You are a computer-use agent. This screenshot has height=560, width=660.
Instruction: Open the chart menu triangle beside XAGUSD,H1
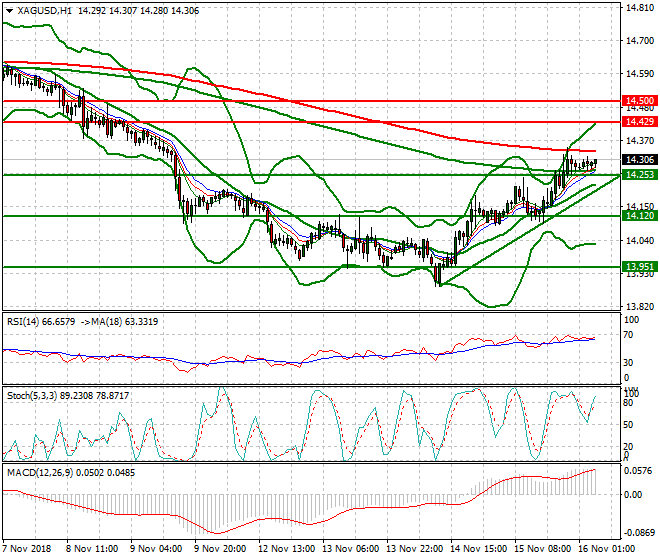(10, 11)
